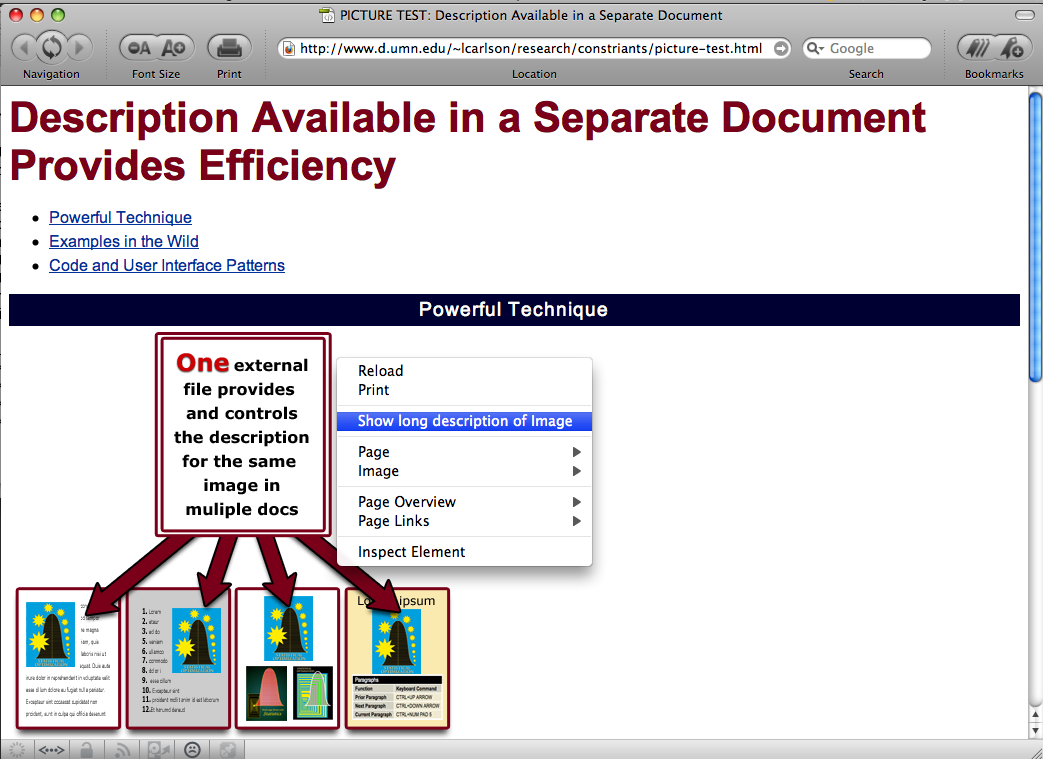Screen dimensions: 1043x759
Task: Open the Examples in the Wild link
Action: [124, 241]
